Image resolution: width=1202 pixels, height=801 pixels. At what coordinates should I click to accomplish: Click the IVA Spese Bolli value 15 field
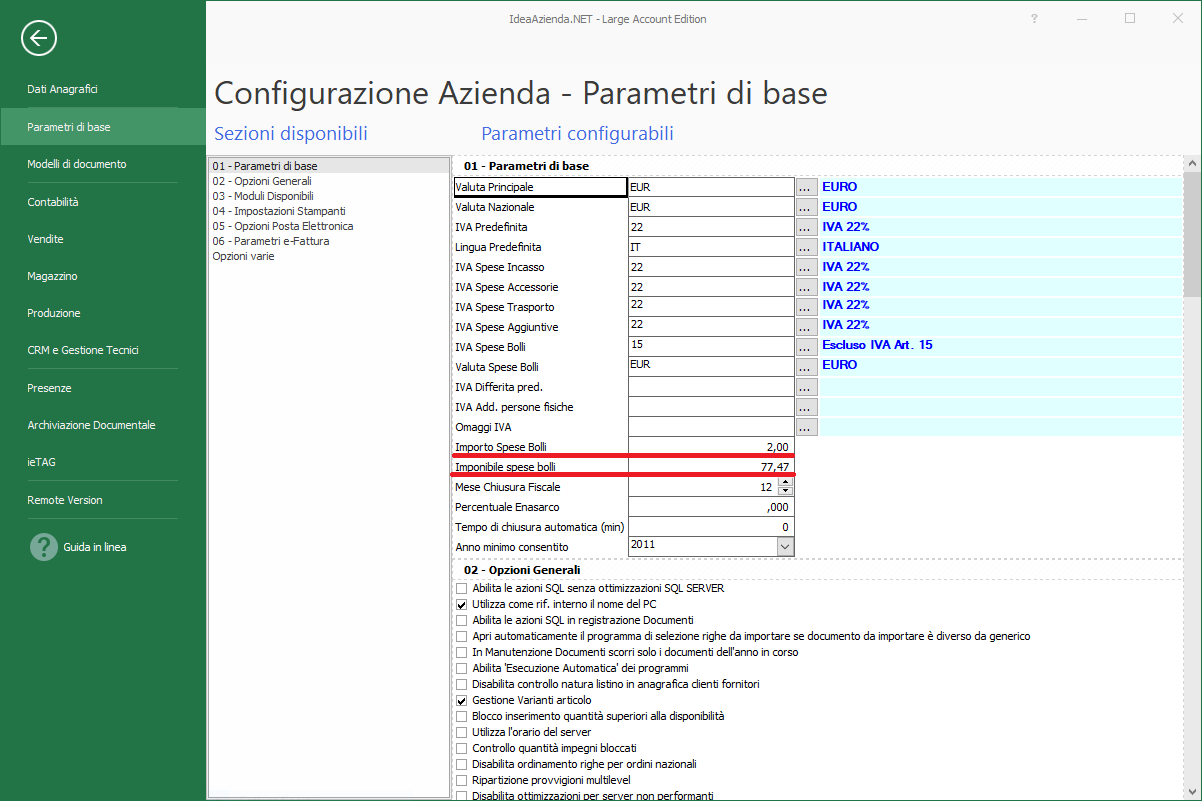[x=711, y=347]
